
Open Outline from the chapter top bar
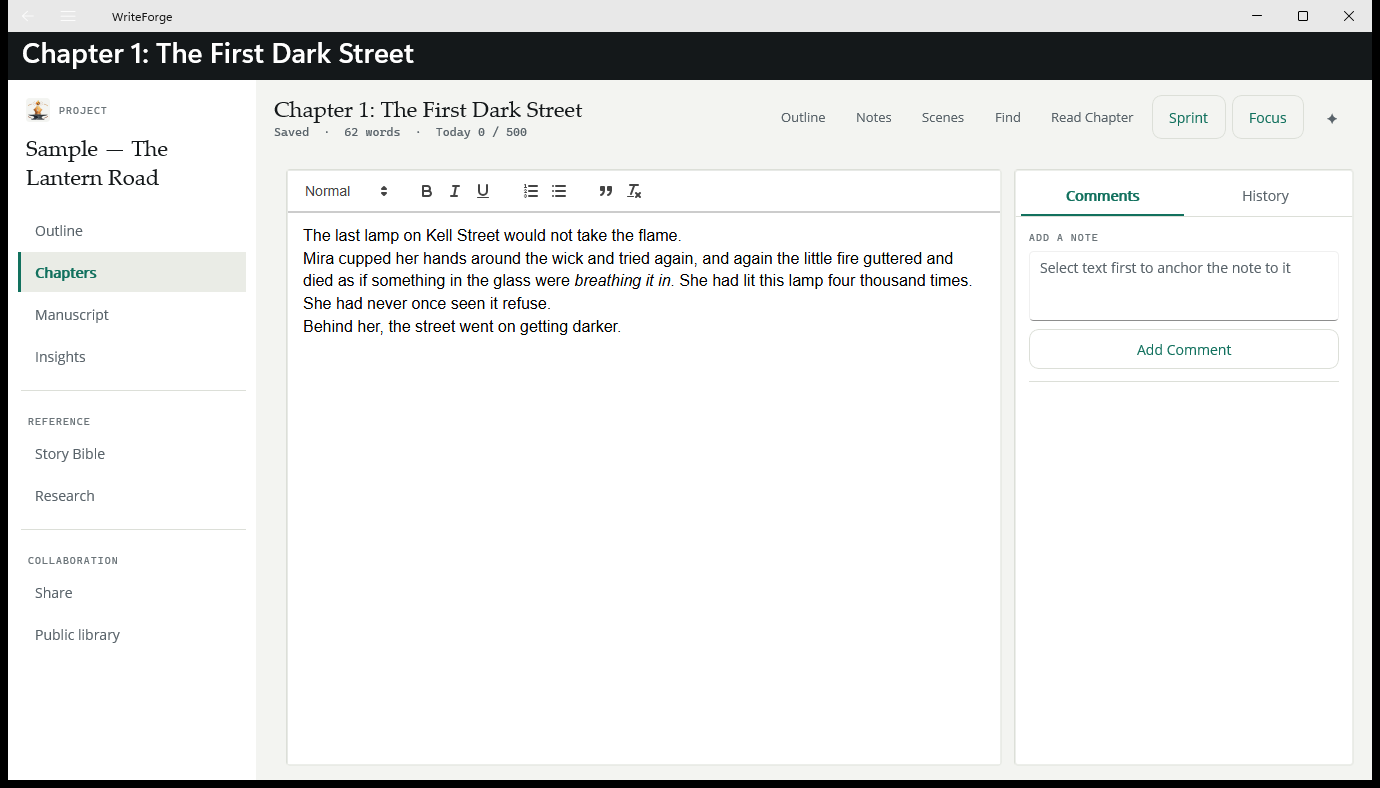point(803,117)
